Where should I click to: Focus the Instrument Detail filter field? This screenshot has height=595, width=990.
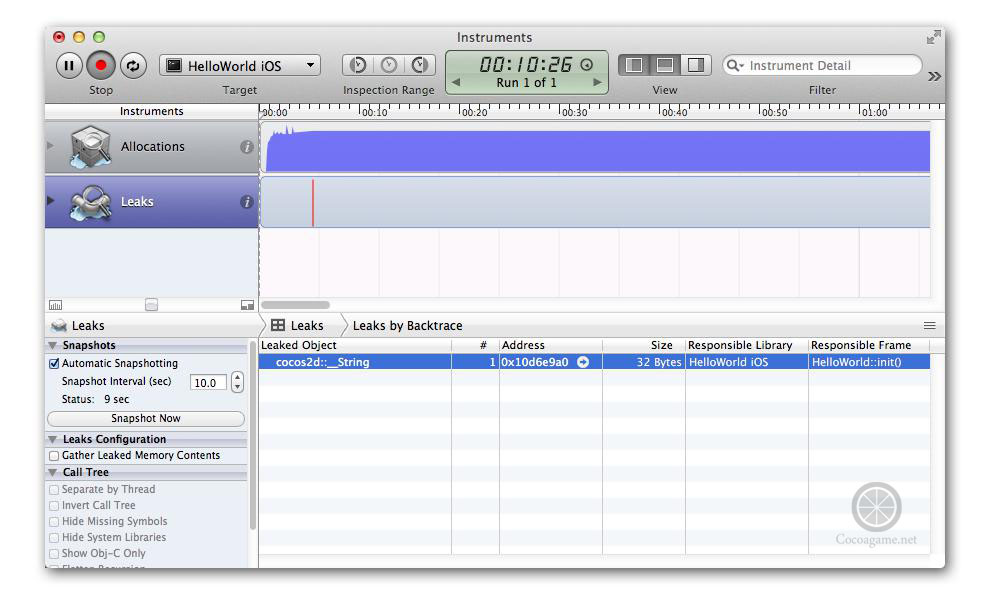point(822,65)
